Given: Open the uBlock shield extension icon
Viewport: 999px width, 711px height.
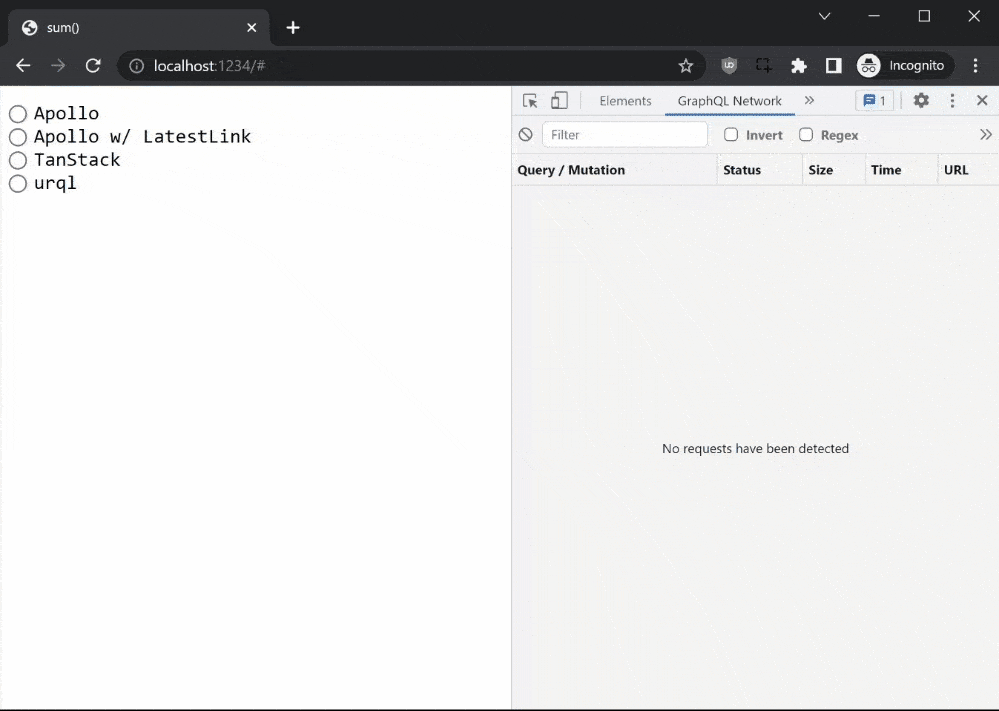Looking at the screenshot, I should pos(729,65).
